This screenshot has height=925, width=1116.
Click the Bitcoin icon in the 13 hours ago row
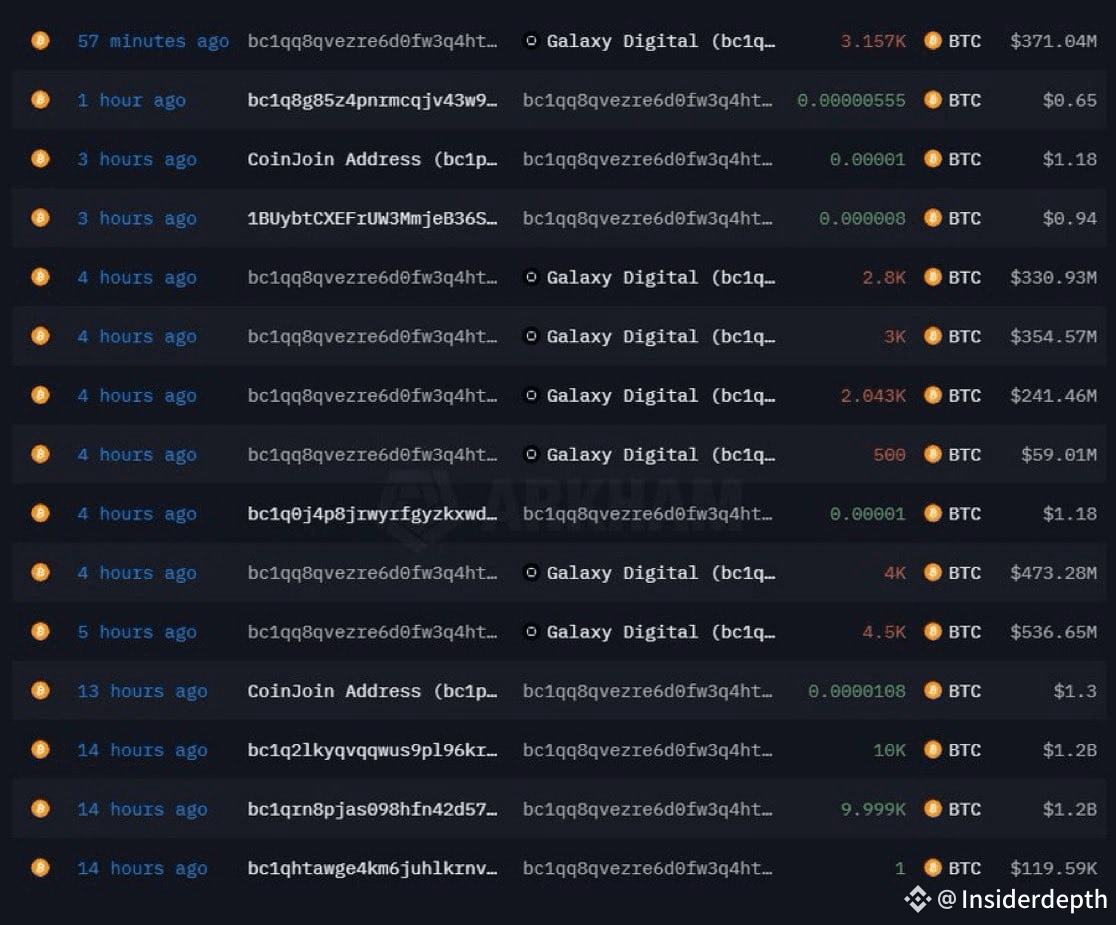coord(41,690)
